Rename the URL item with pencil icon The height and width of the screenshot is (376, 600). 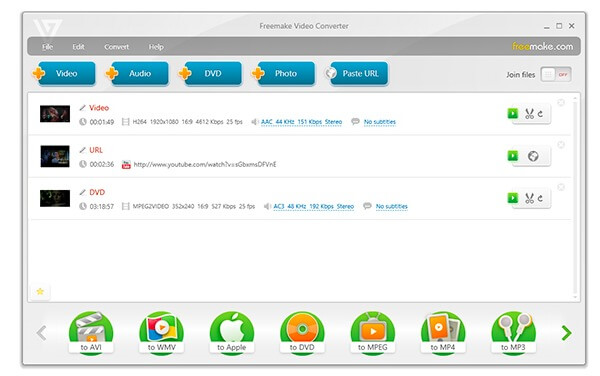pyautogui.click(x=82, y=150)
